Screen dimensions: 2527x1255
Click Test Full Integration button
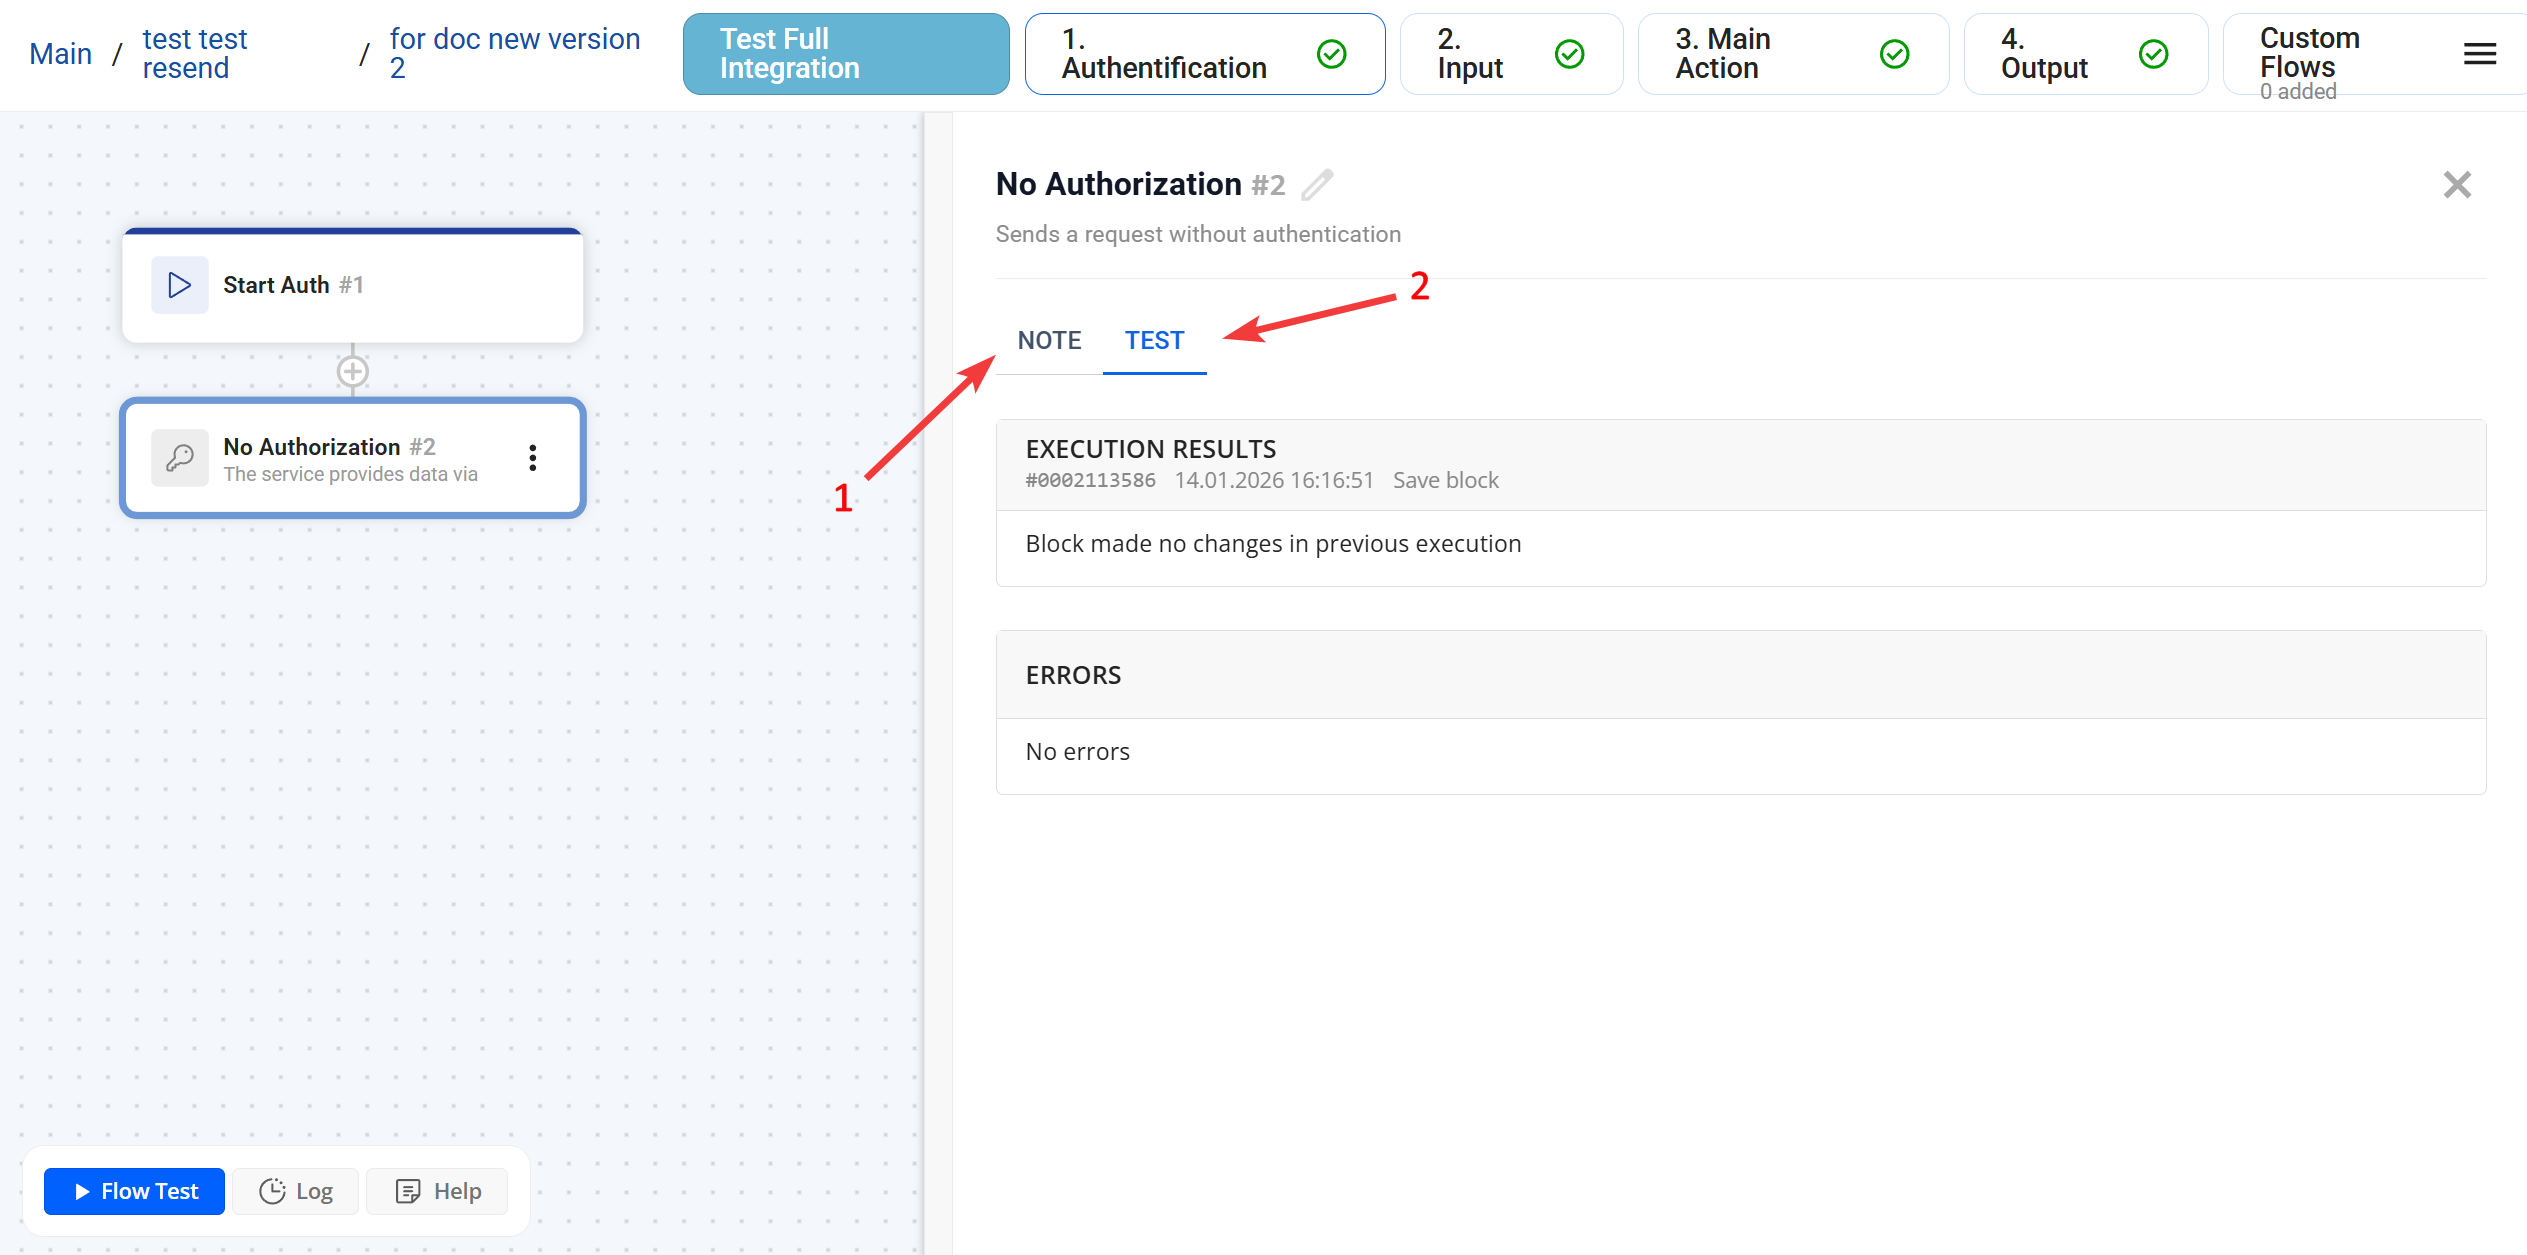(845, 54)
